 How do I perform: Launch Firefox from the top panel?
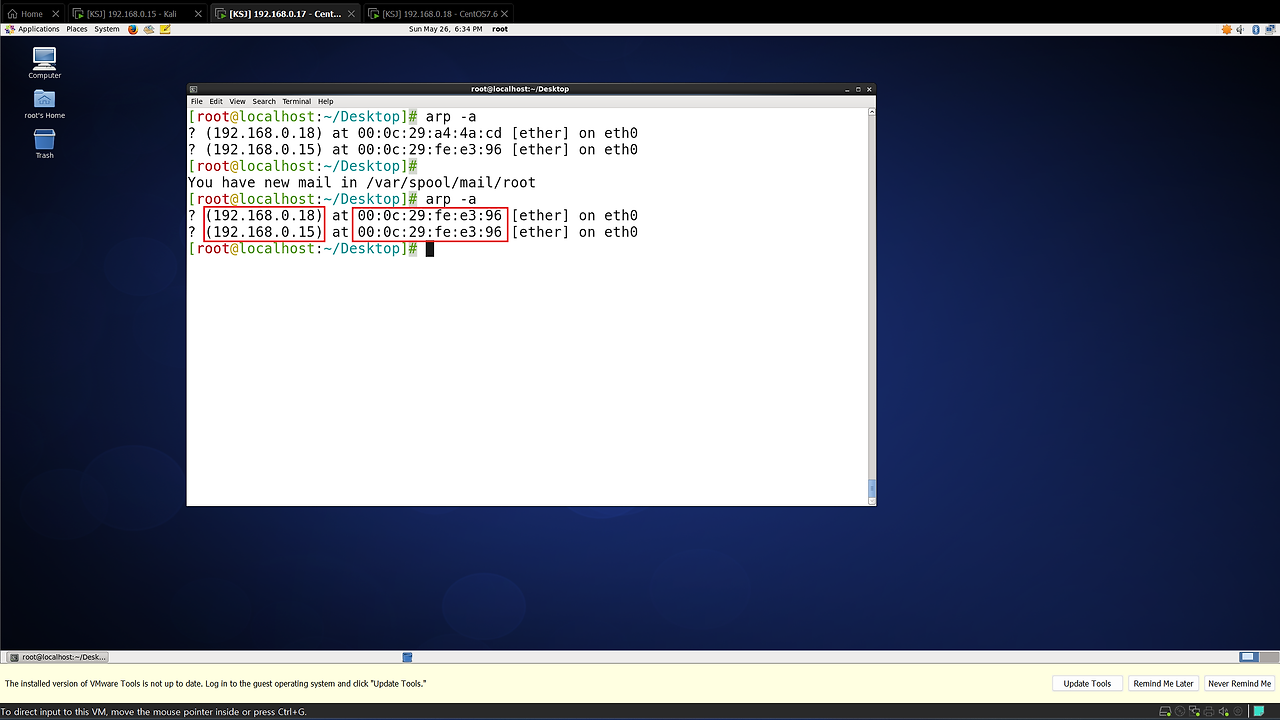132,29
